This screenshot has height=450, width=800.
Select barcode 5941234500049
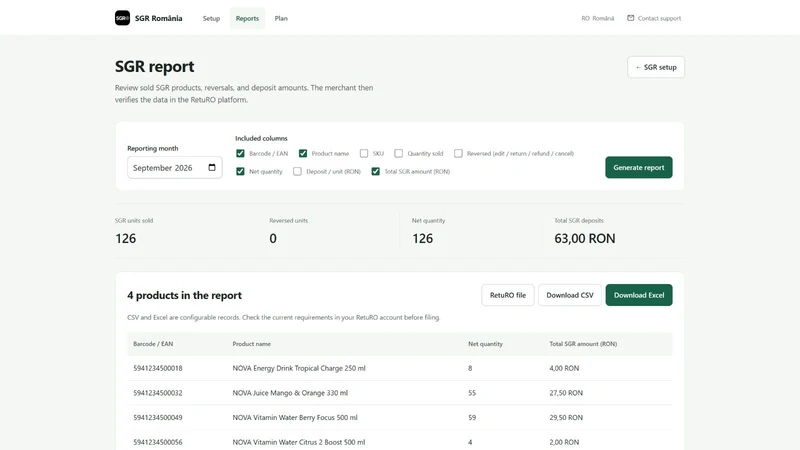point(158,417)
